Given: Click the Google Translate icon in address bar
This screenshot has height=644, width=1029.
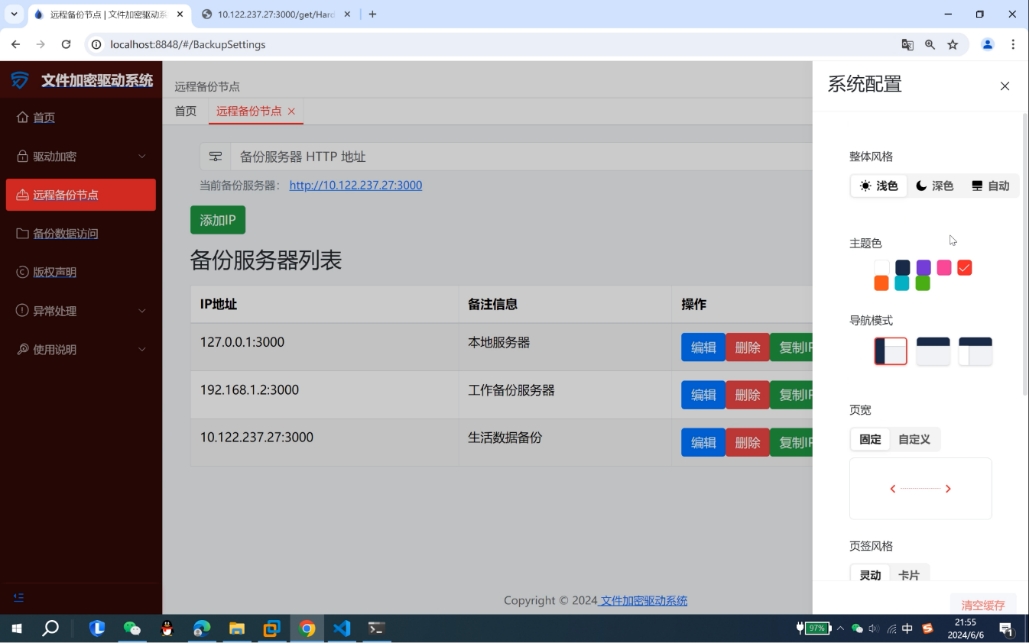Looking at the screenshot, I should (x=907, y=44).
